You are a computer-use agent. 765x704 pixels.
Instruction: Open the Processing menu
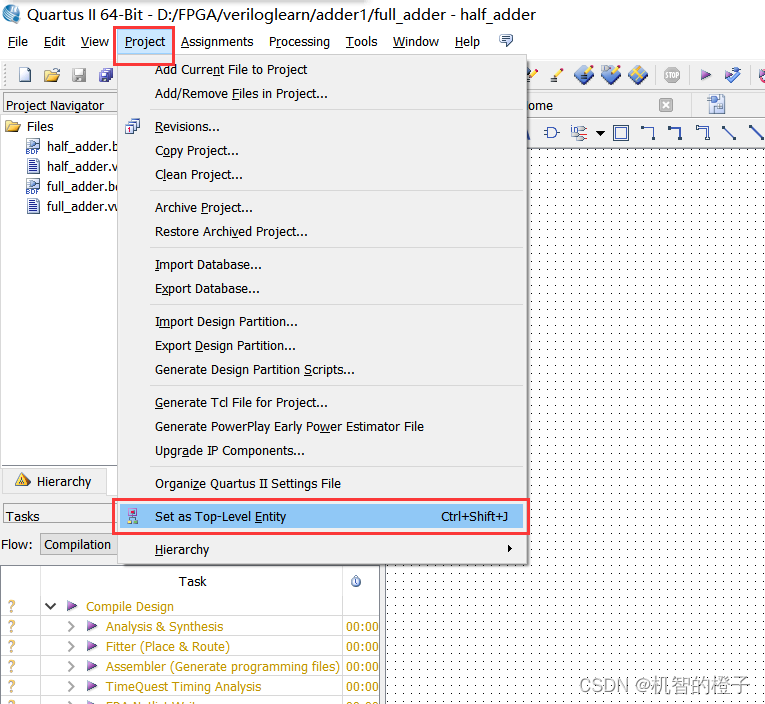(299, 42)
